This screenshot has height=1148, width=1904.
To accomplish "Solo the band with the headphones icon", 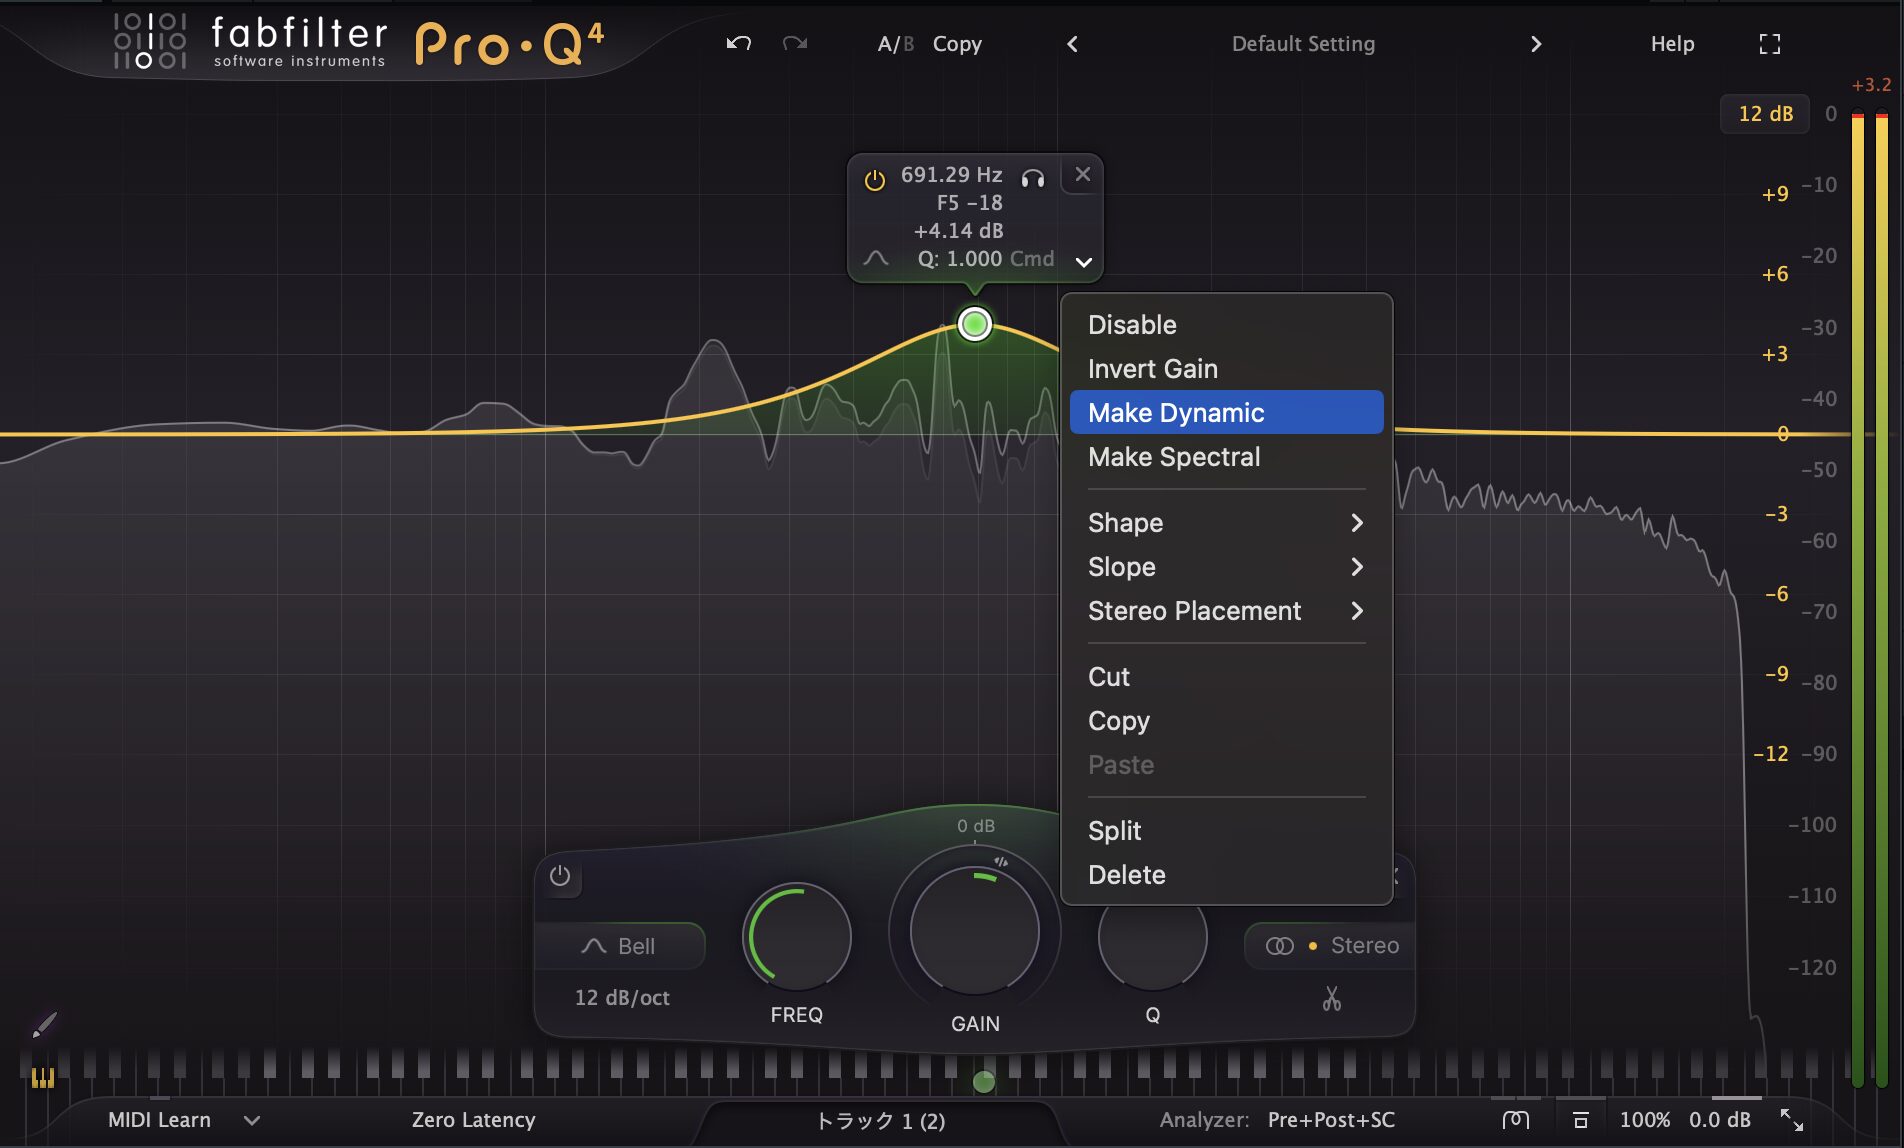I will [x=1033, y=178].
